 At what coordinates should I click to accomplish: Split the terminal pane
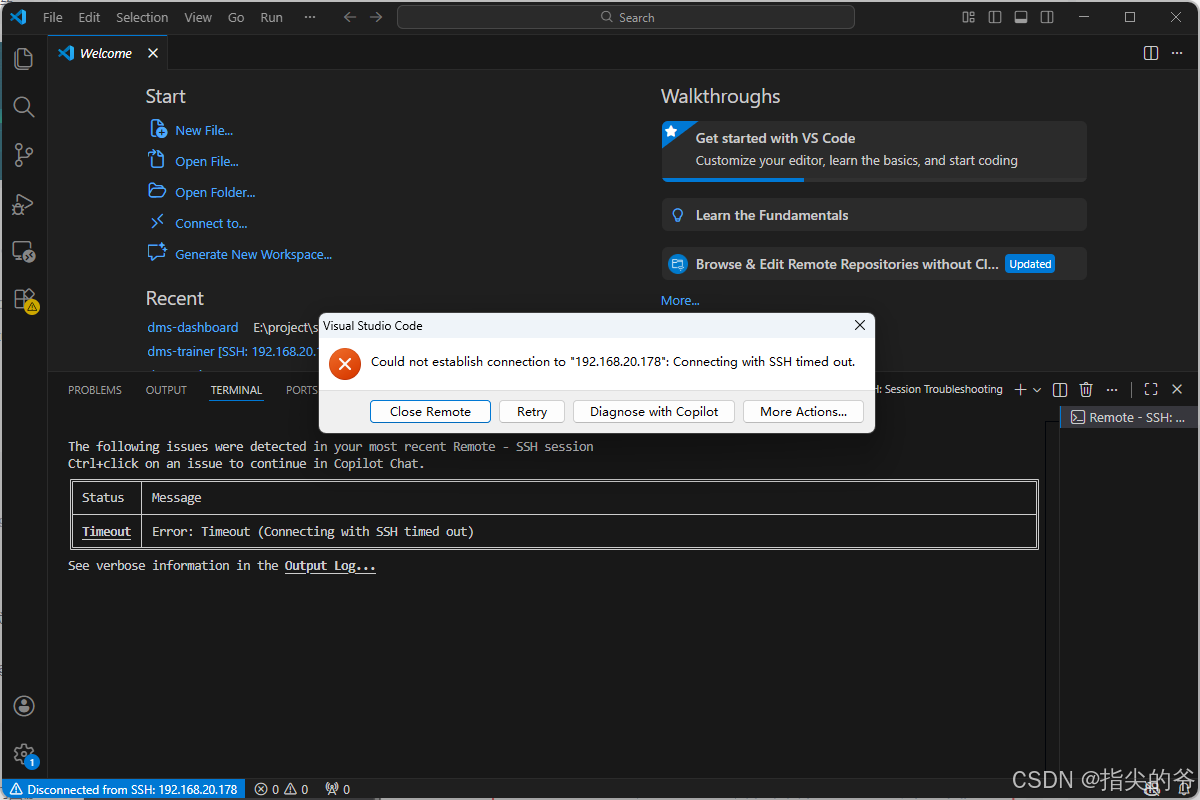[x=1060, y=389]
